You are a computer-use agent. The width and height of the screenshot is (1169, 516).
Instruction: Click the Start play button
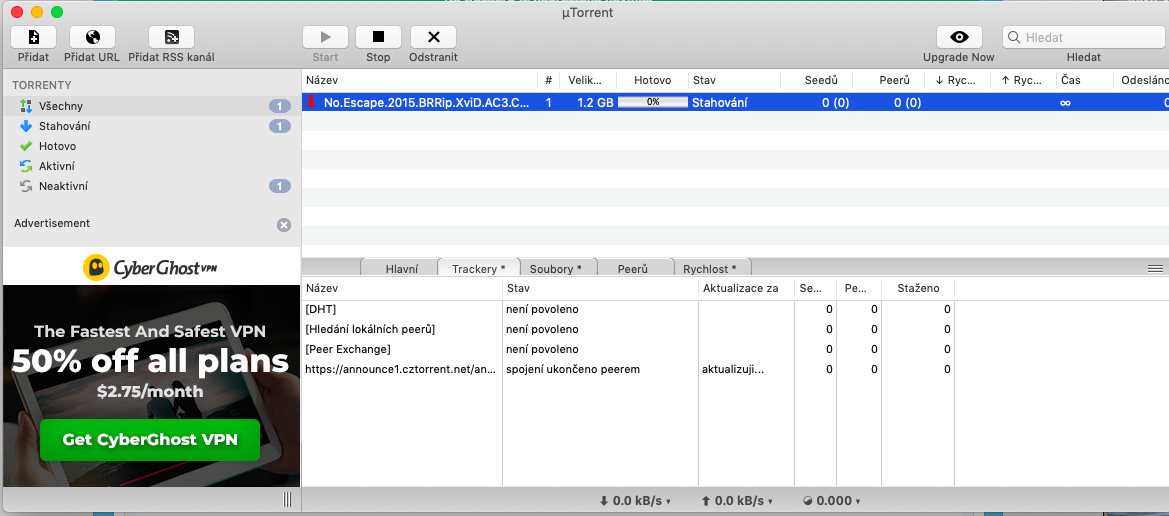click(325, 37)
